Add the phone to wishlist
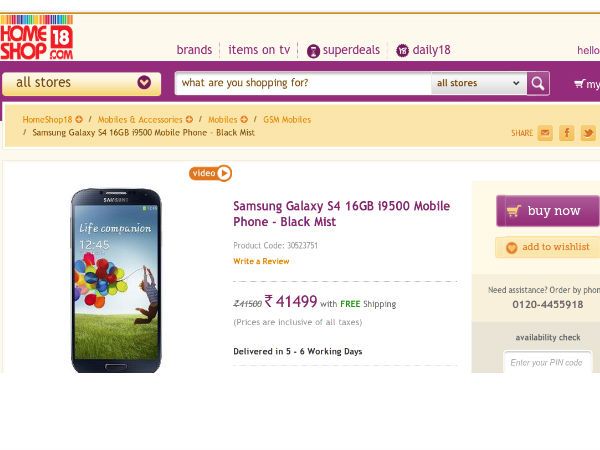This screenshot has height=450, width=600. point(547,247)
